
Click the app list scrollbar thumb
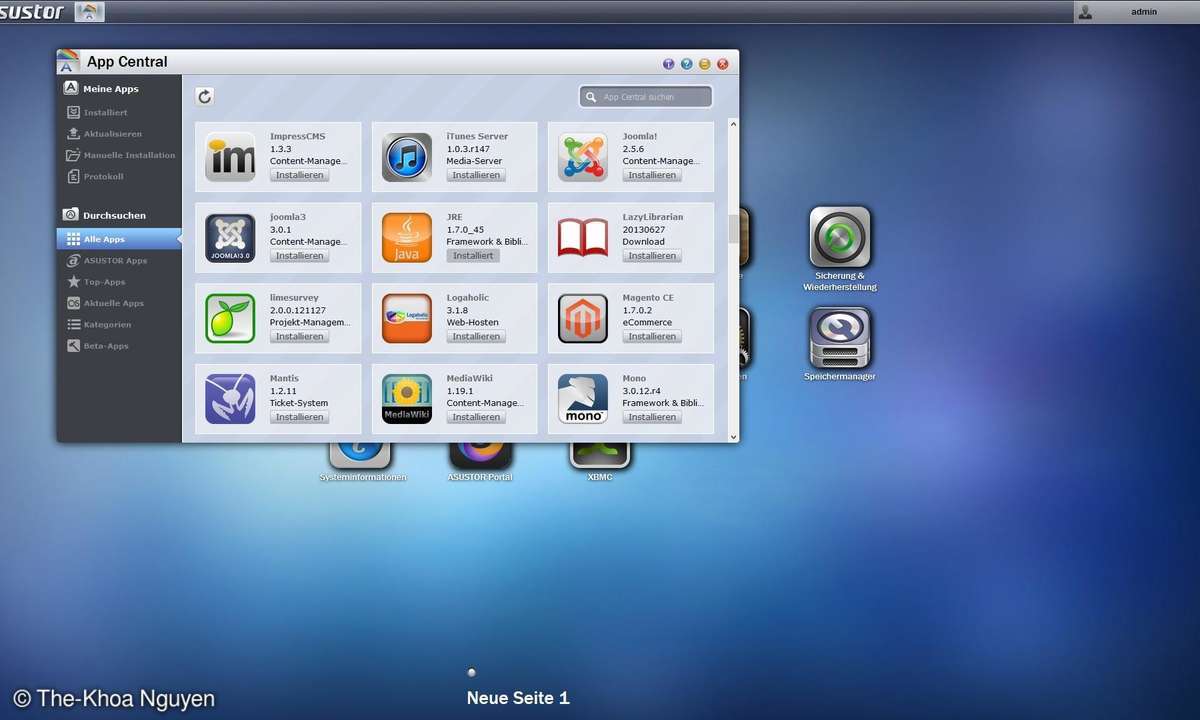[x=733, y=229]
